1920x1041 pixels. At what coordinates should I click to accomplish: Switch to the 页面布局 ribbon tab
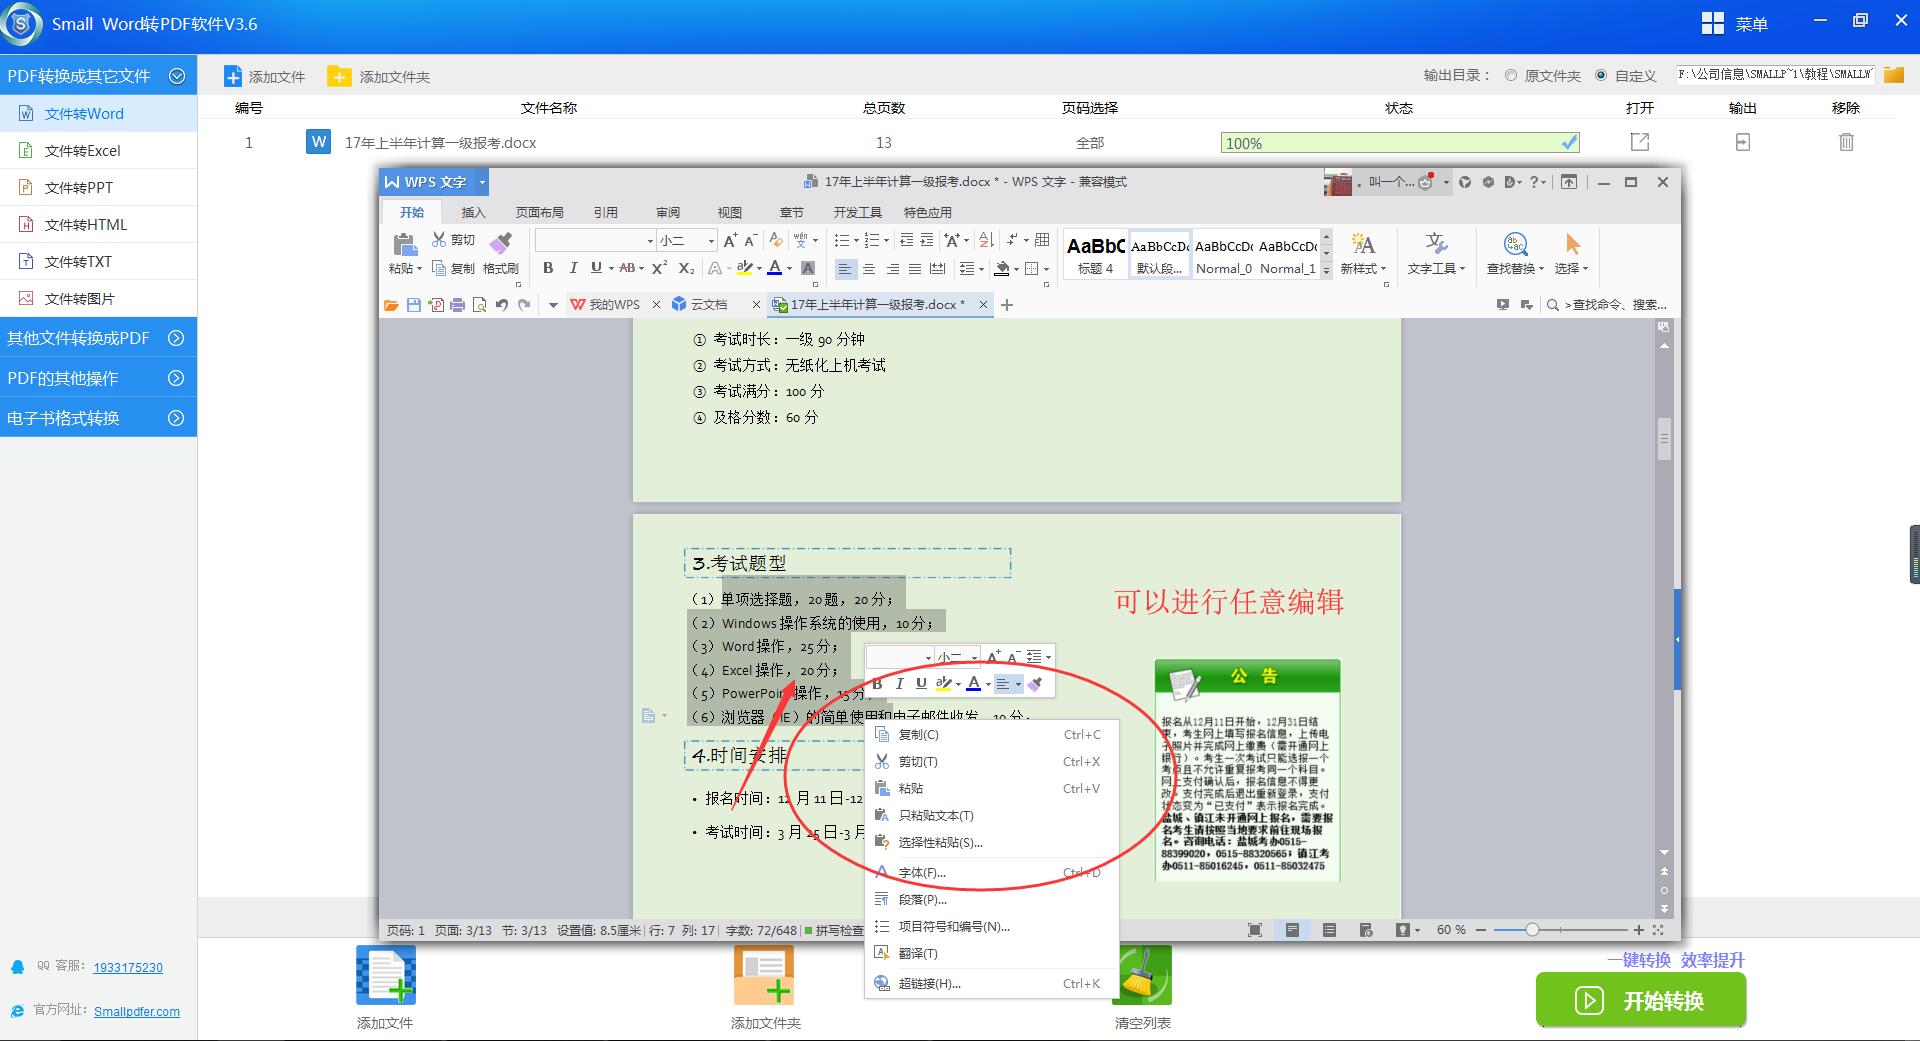(x=540, y=212)
